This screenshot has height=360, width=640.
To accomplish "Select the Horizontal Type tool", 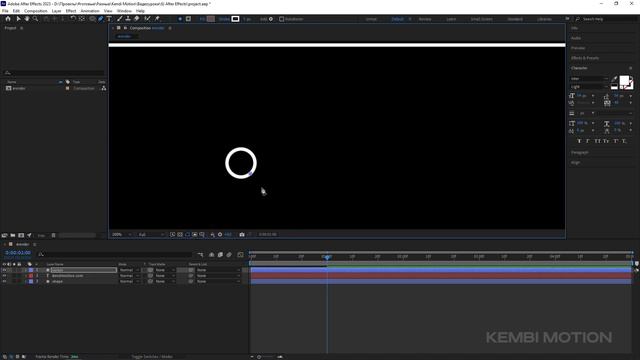I will click(109, 19).
